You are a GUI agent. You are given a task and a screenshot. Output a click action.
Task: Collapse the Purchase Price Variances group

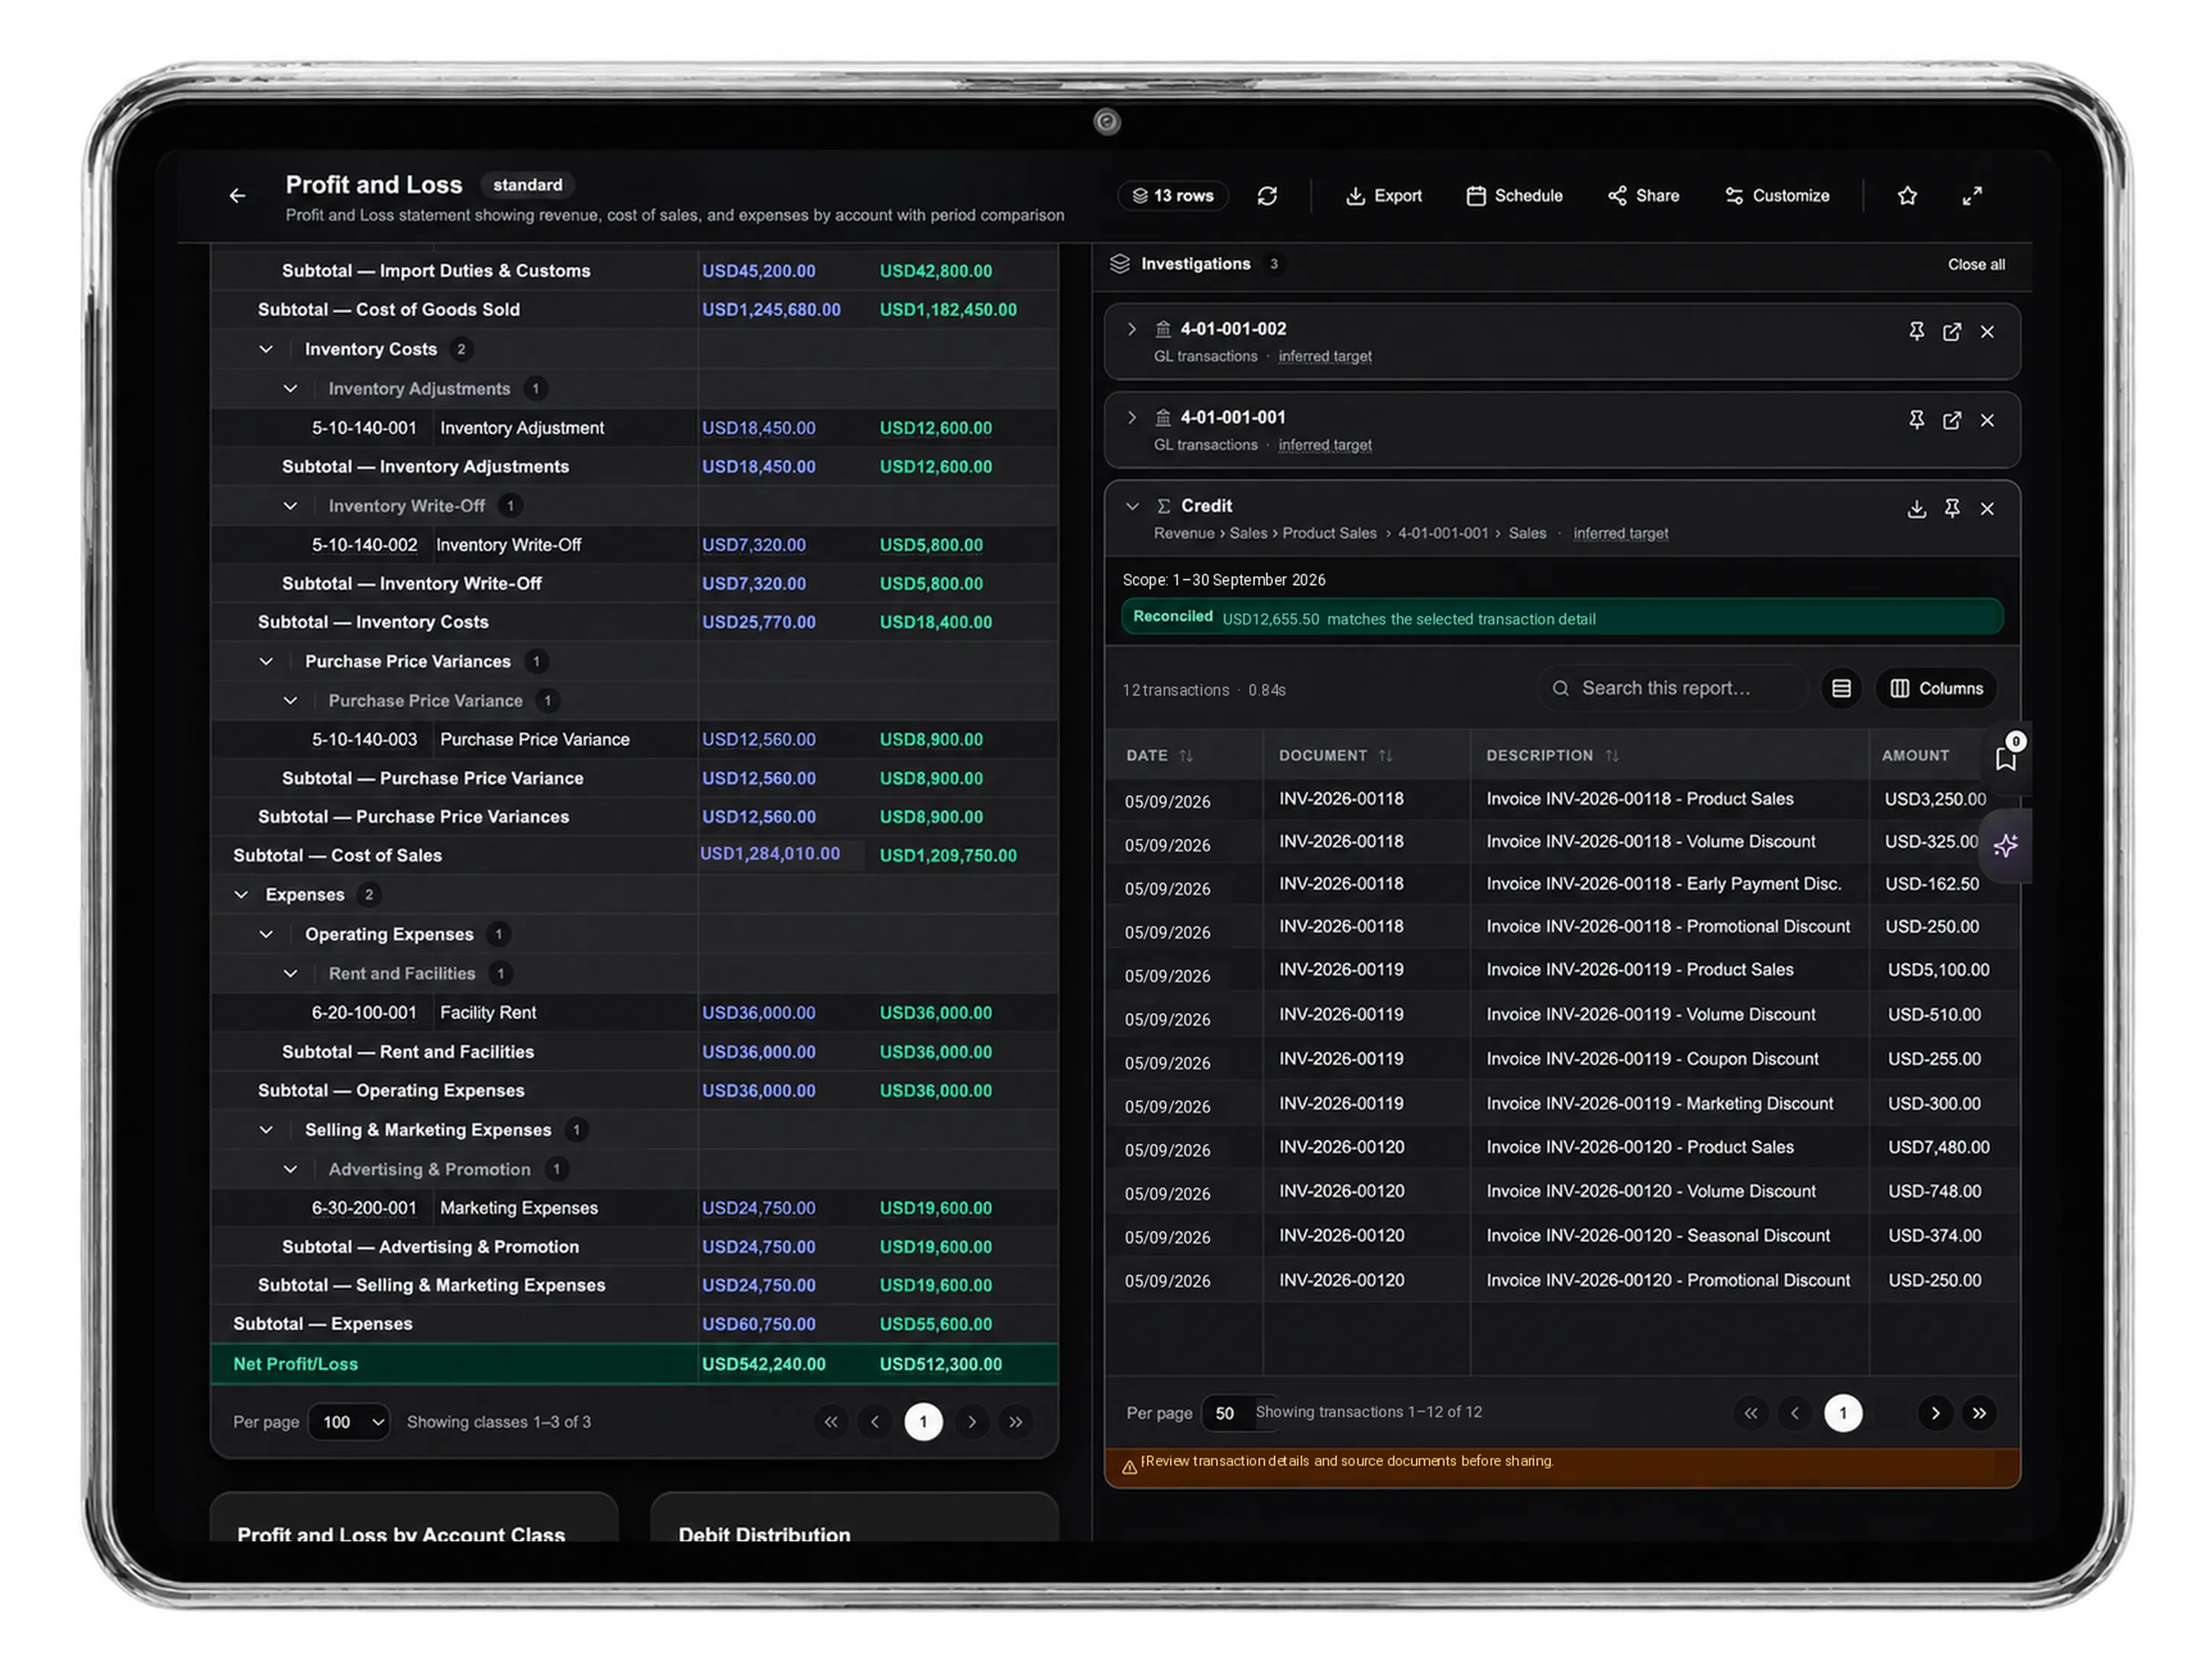point(265,662)
